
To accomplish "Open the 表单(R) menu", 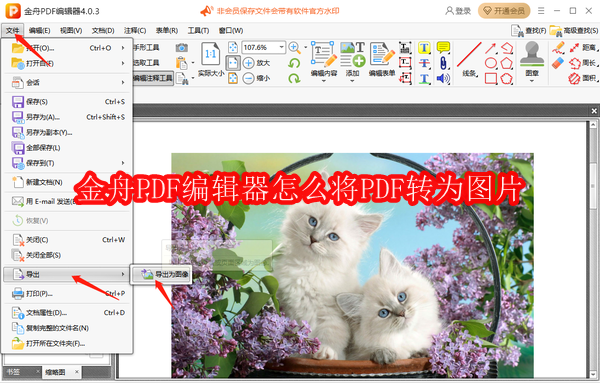I will [167, 31].
